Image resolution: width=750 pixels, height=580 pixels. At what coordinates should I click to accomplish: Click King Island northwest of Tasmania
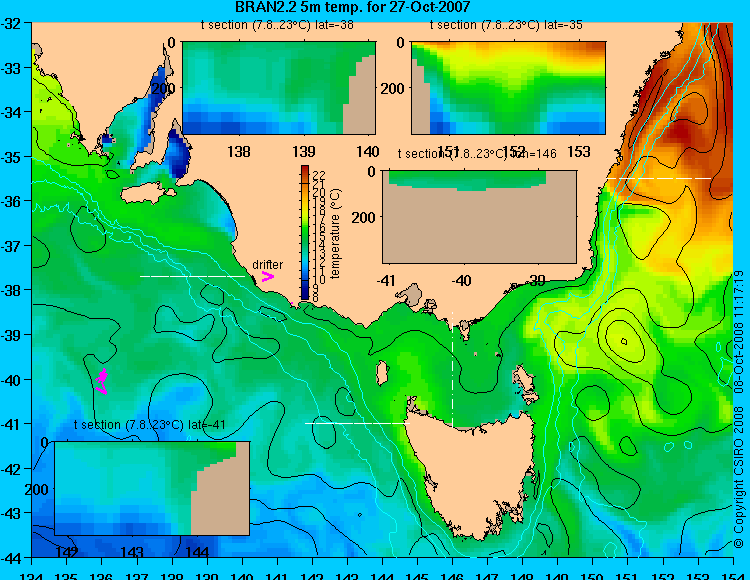382,373
